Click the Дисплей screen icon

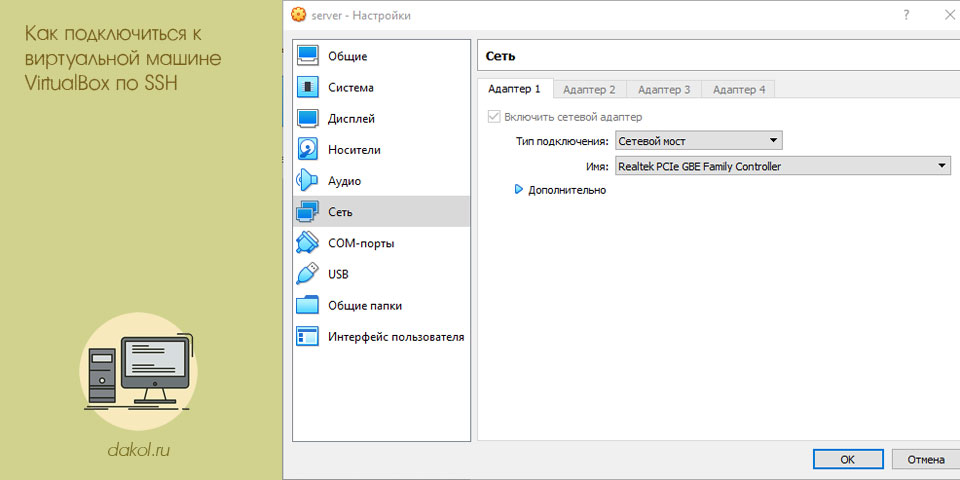308,119
